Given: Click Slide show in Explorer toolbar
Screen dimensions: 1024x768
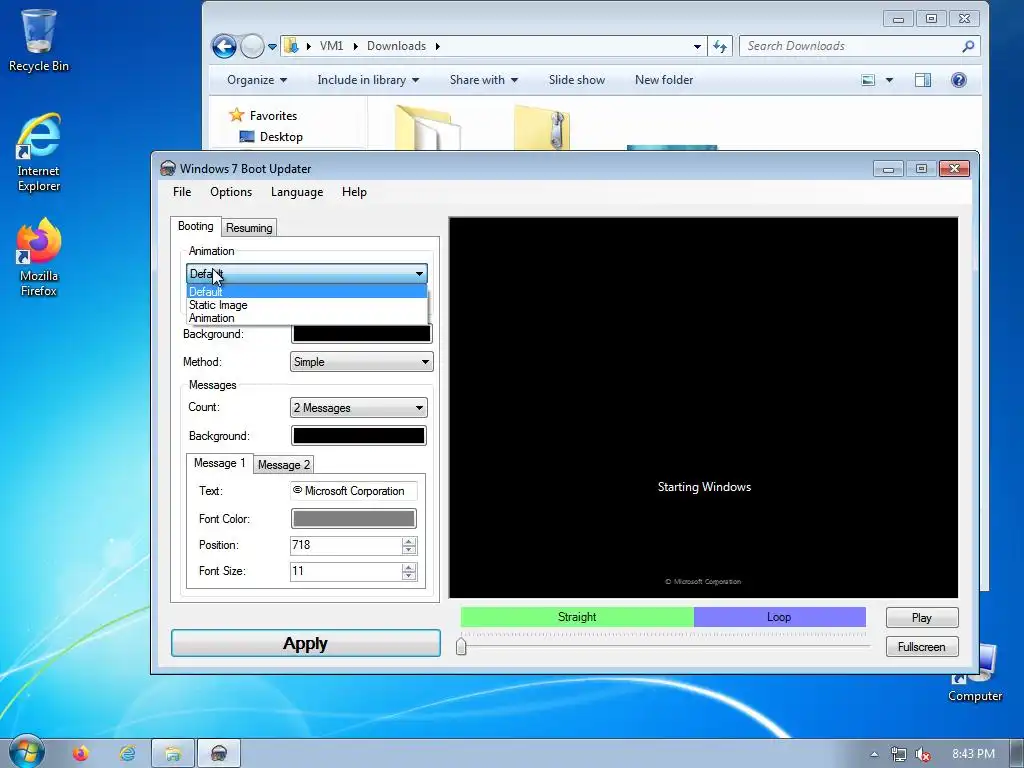Looking at the screenshot, I should pos(577,80).
